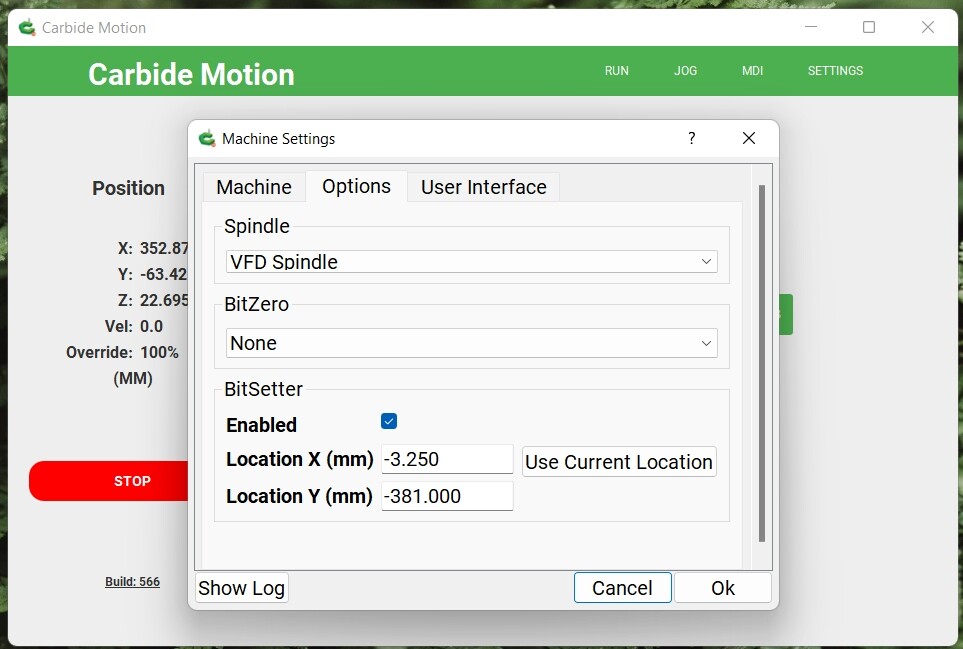This screenshot has width=963, height=649.
Task: Confirm settings with Ok button
Action: tap(723, 588)
